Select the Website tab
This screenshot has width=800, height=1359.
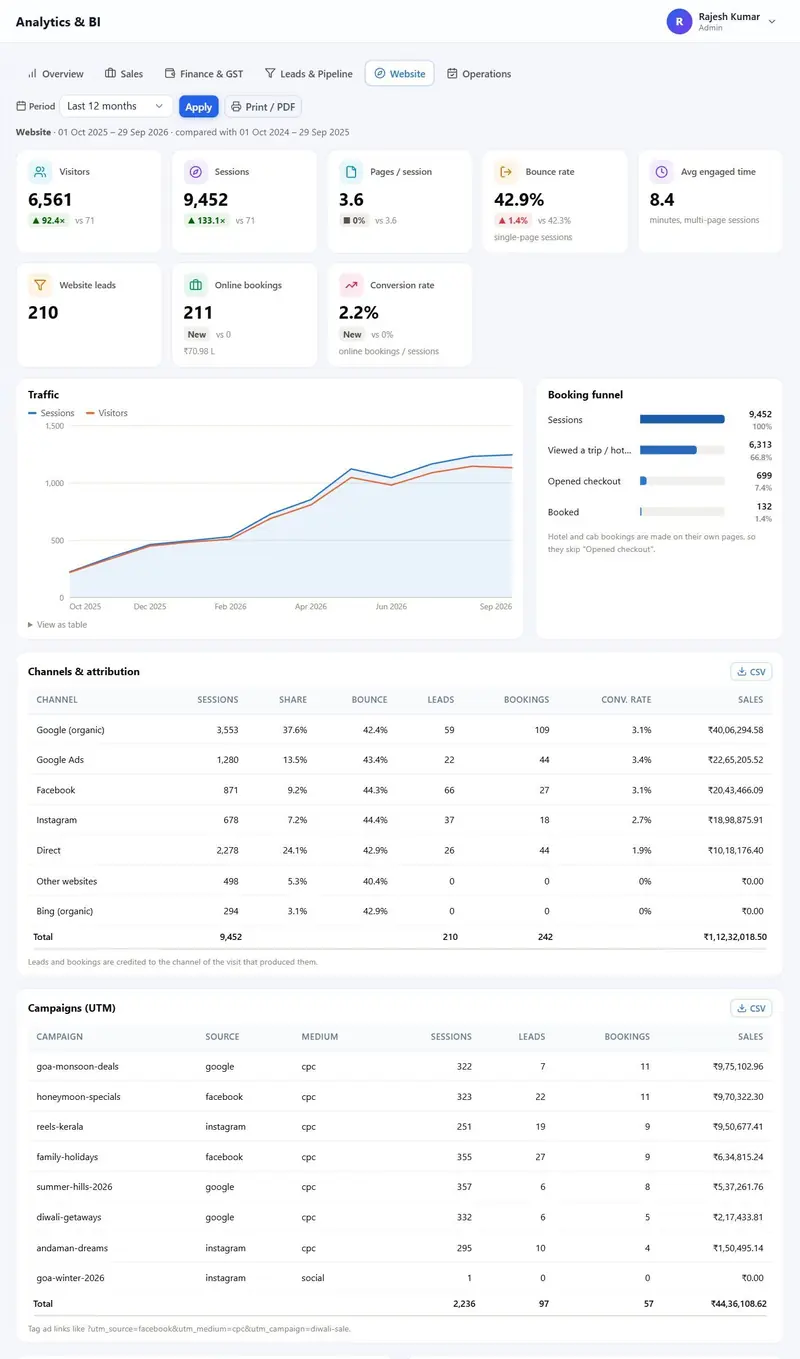(x=400, y=74)
